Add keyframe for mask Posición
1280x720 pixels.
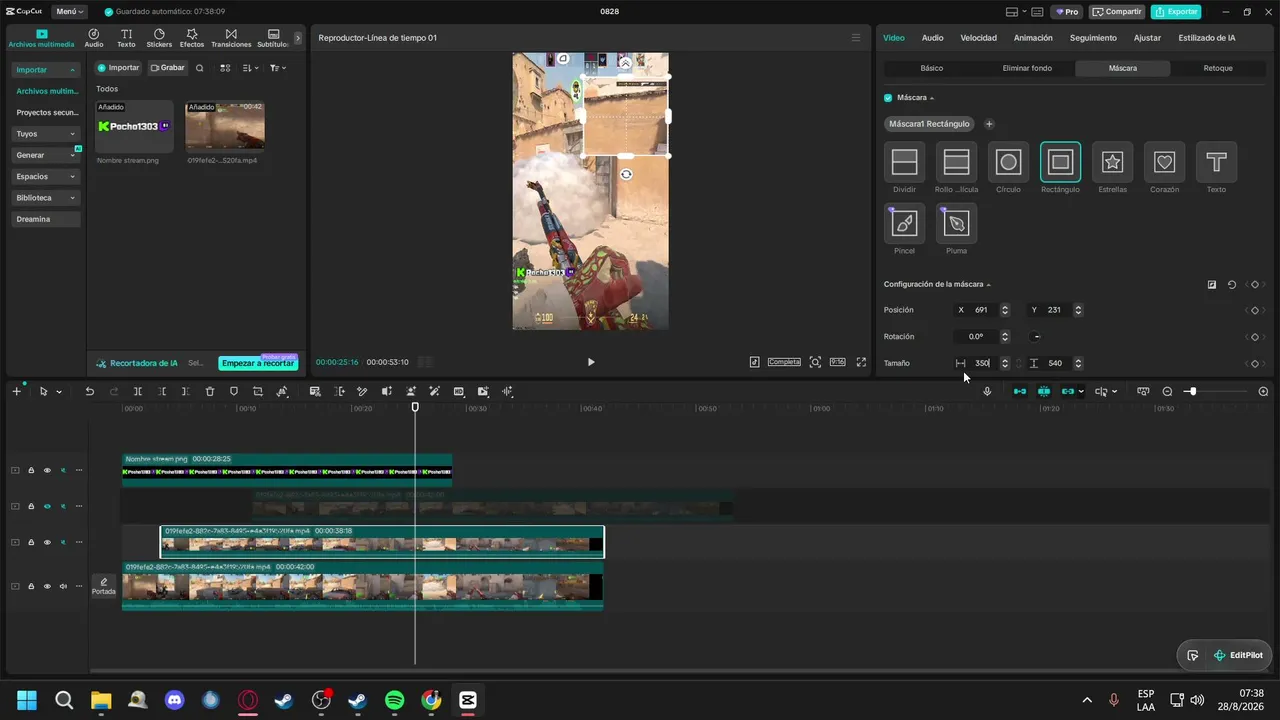(1255, 310)
